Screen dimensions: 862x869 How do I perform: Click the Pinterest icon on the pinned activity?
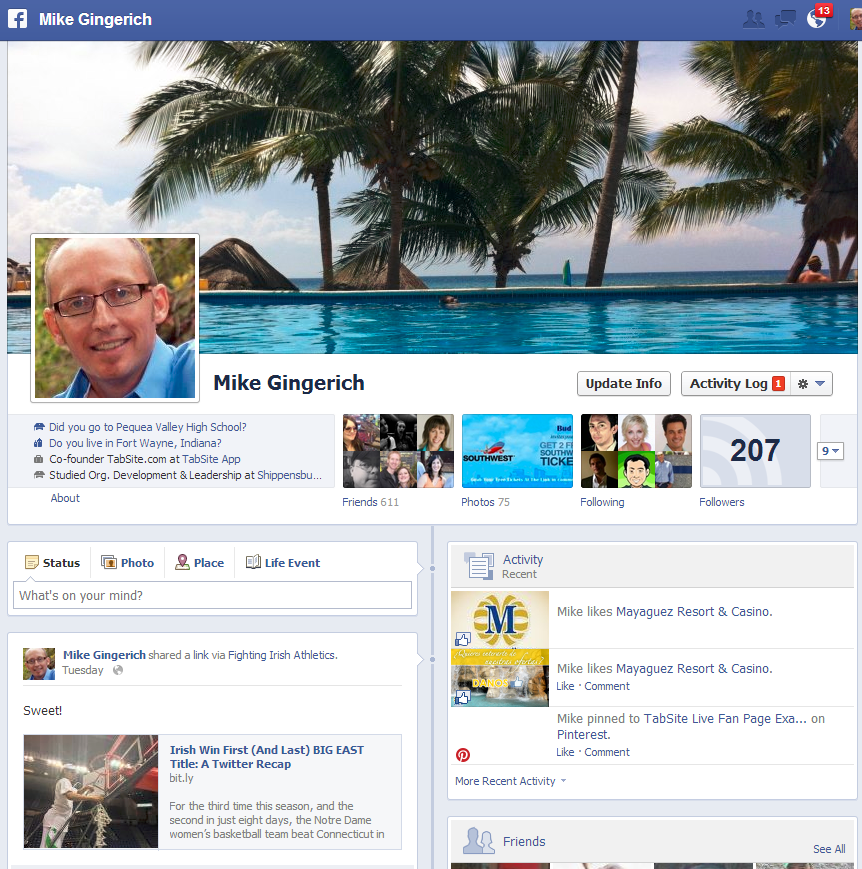[462, 754]
